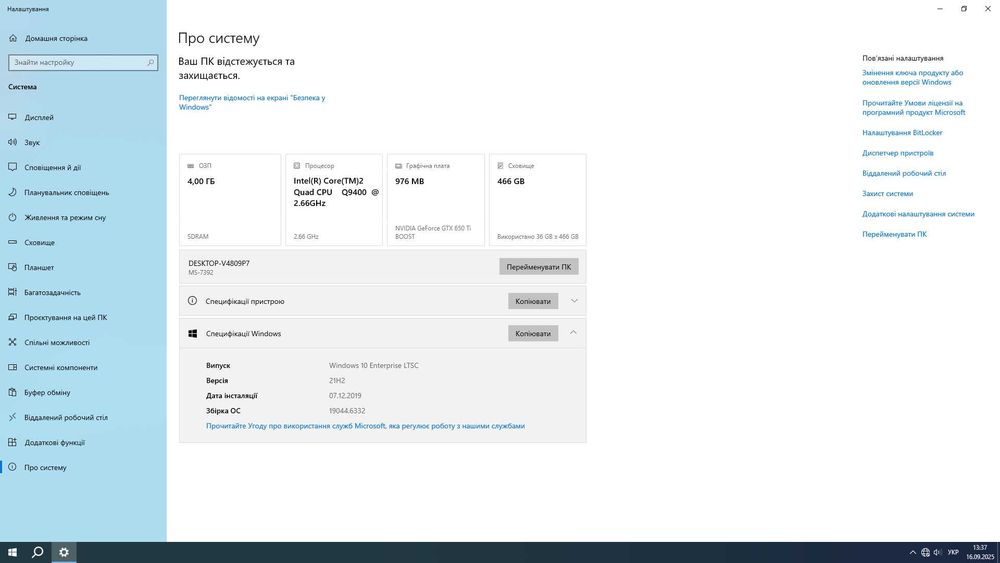Open Змінення ключа продукту link
Screen dimensions: 1000x563
(913, 77)
